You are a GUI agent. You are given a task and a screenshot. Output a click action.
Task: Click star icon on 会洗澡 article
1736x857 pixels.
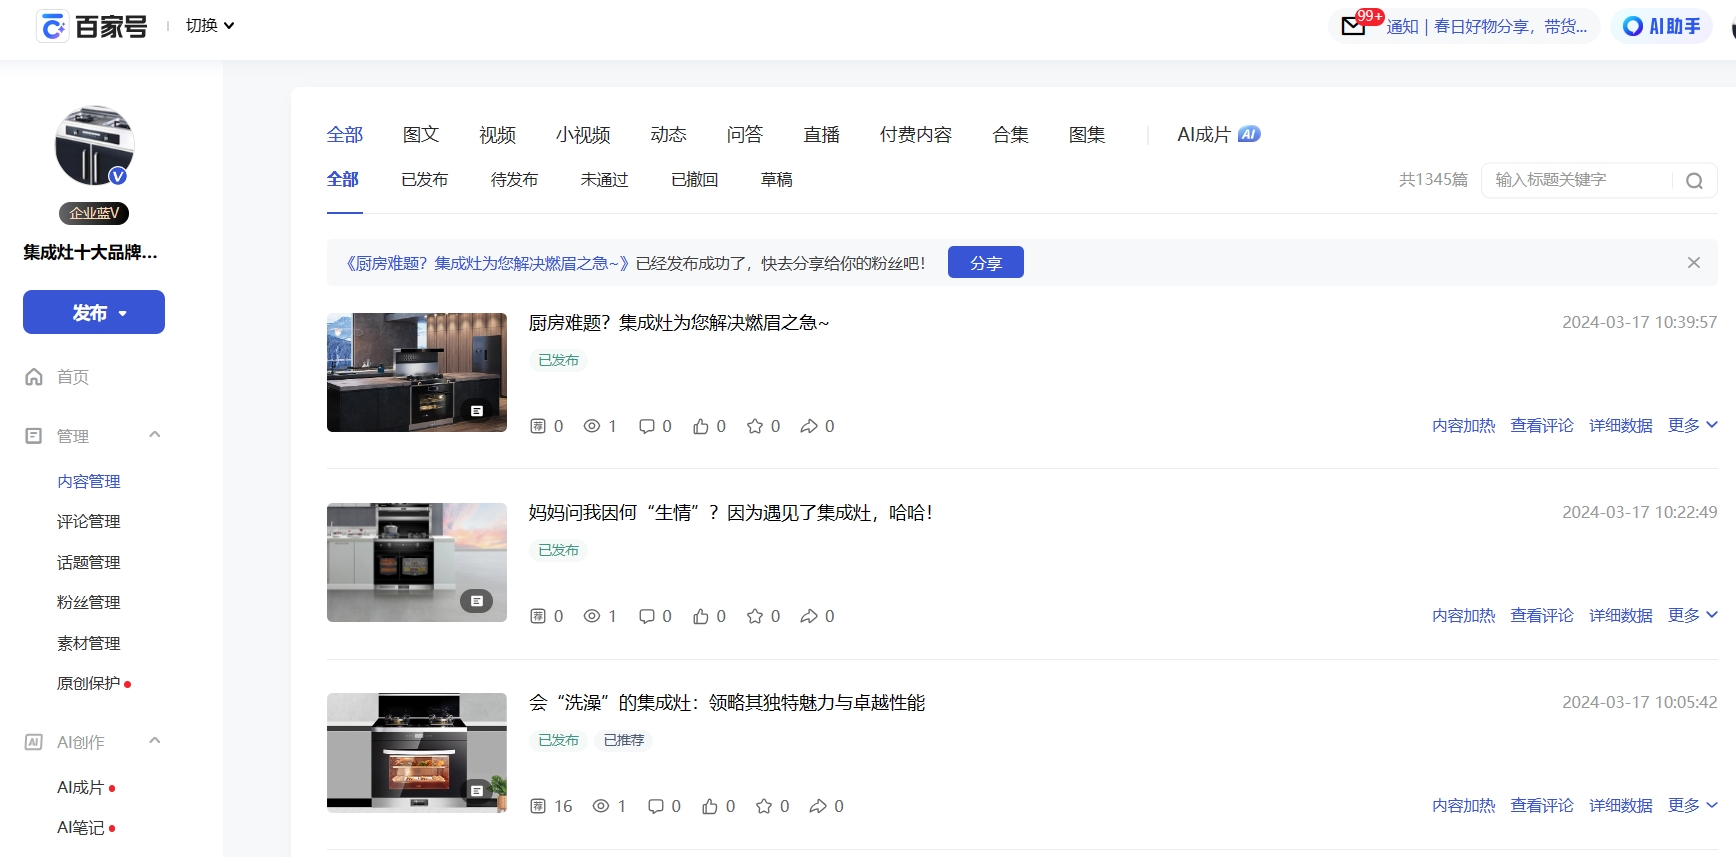[x=764, y=806]
